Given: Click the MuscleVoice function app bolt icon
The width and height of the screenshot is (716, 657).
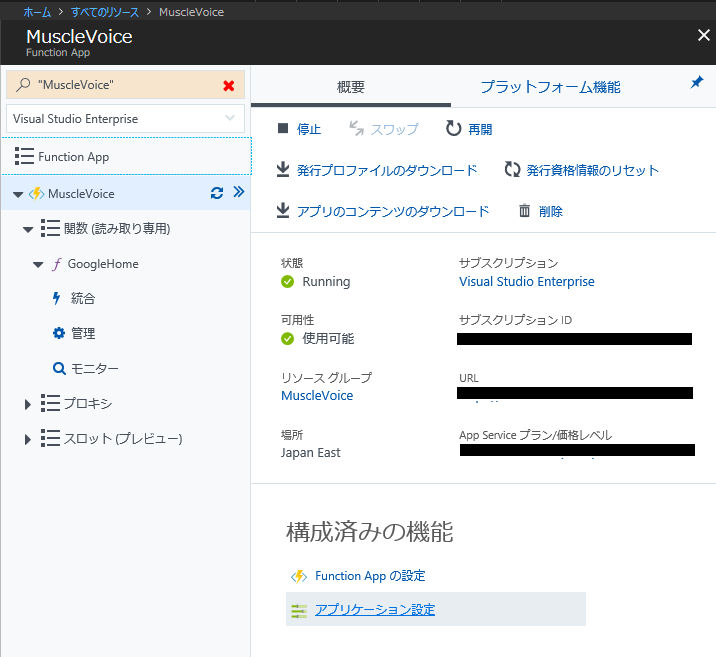Looking at the screenshot, I should coord(37,194).
